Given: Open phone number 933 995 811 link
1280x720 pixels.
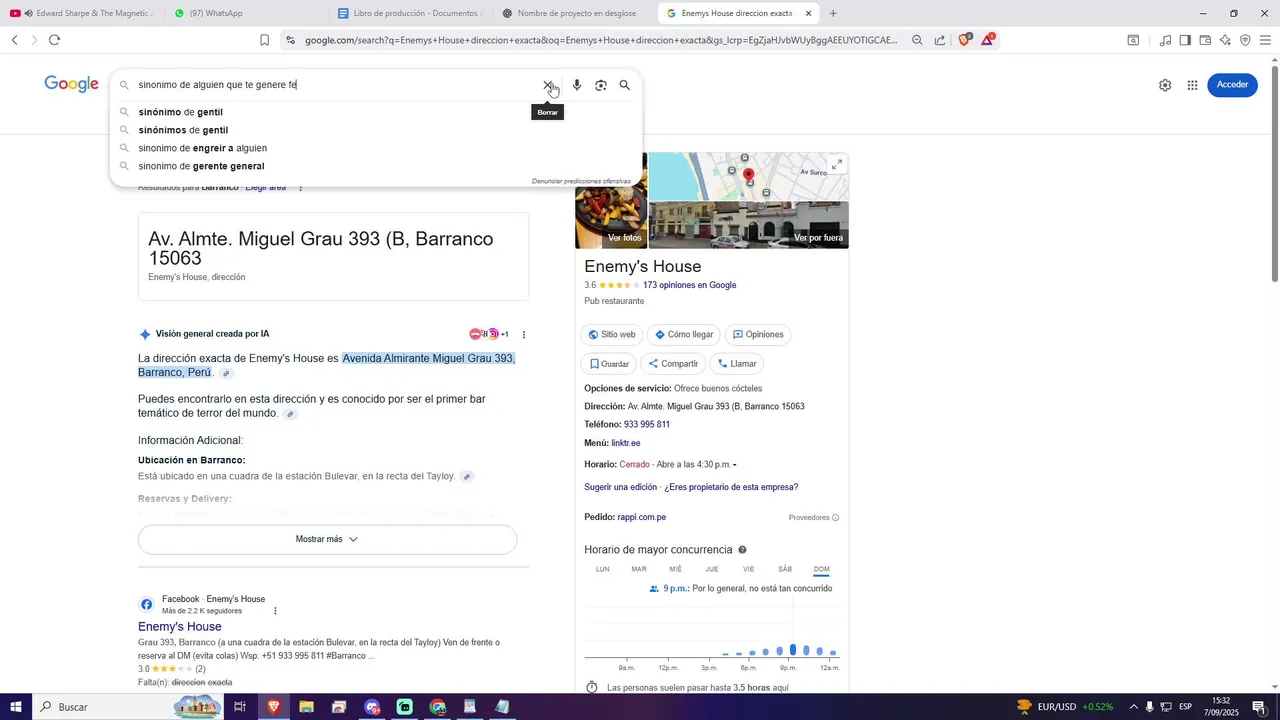Looking at the screenshot, I should point(647,425).
